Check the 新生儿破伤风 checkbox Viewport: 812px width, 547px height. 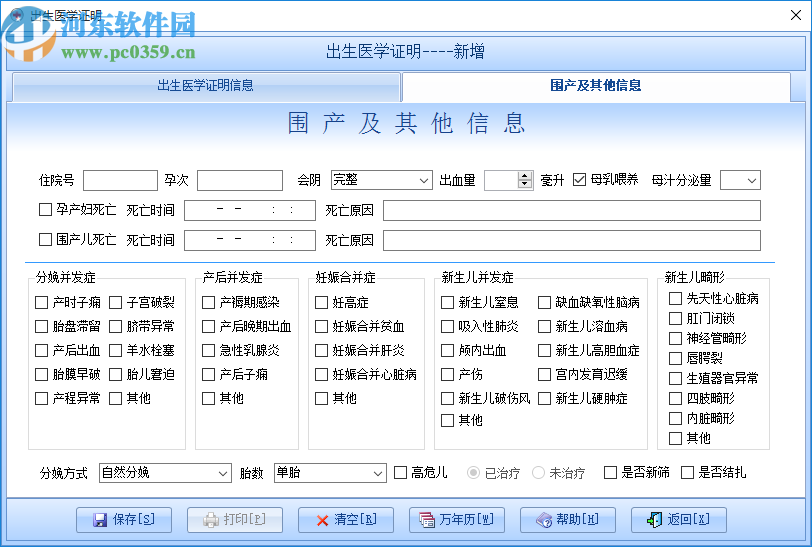447,399
